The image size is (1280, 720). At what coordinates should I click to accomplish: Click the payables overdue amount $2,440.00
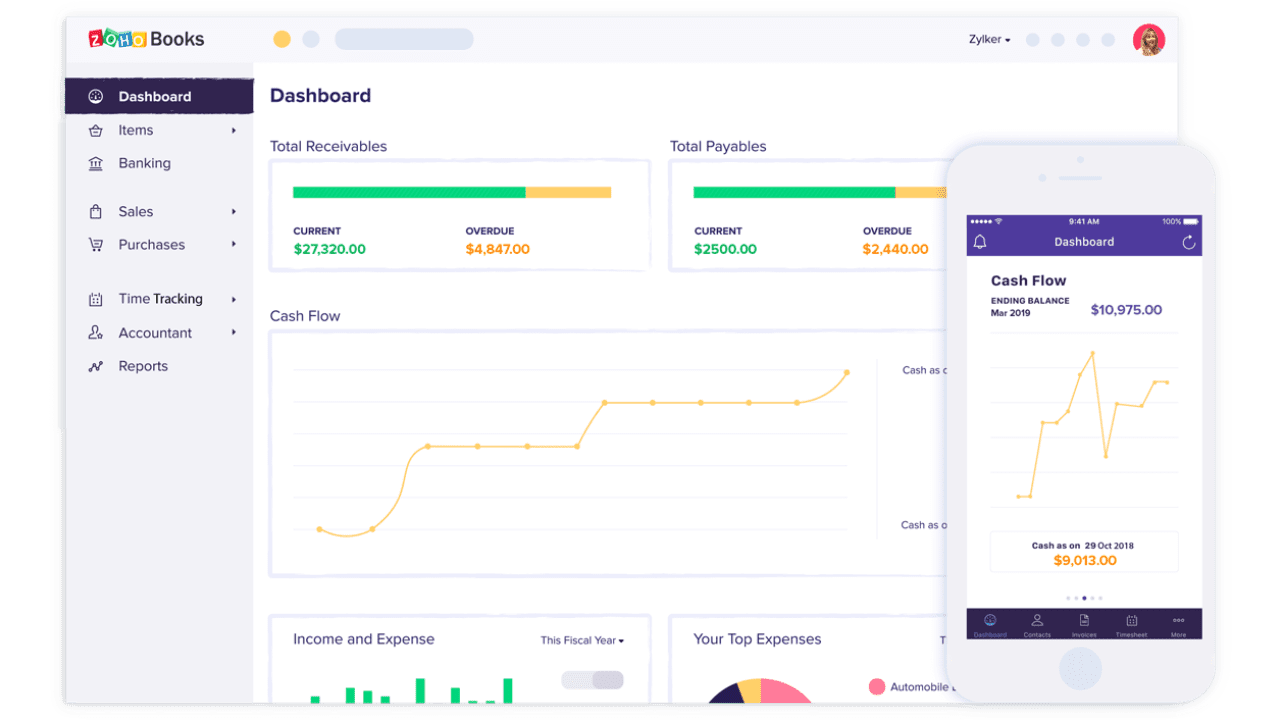pyautogui.click(x=895, y=249)
